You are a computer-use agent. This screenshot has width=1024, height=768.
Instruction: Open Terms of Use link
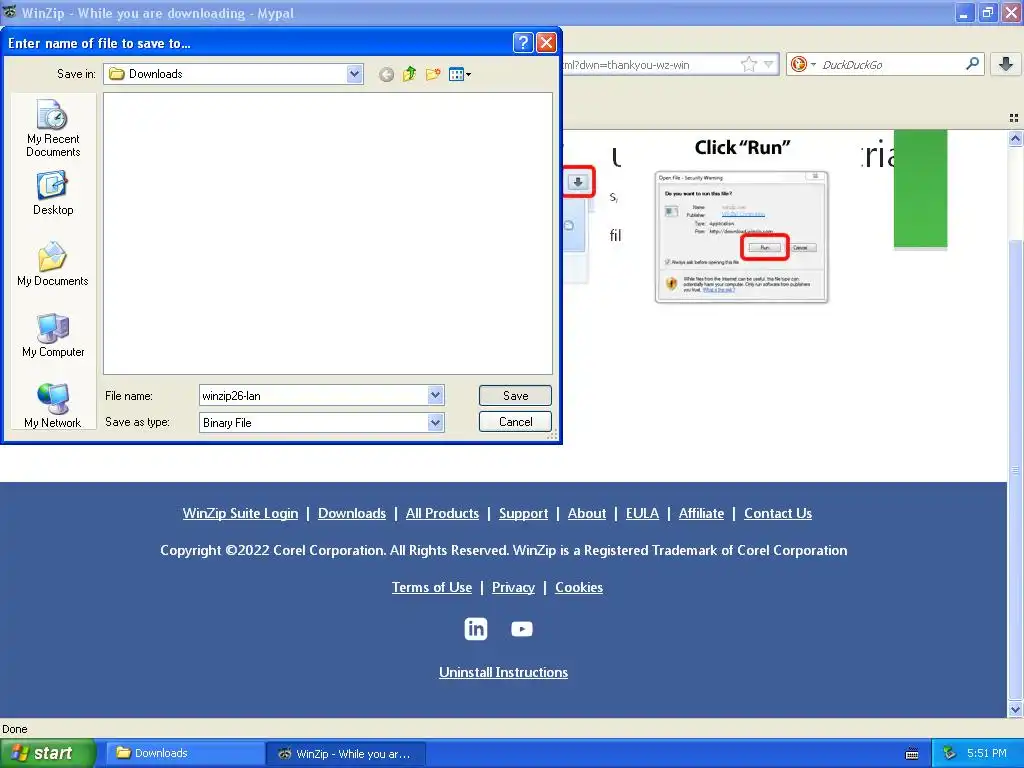click(432, 587)
